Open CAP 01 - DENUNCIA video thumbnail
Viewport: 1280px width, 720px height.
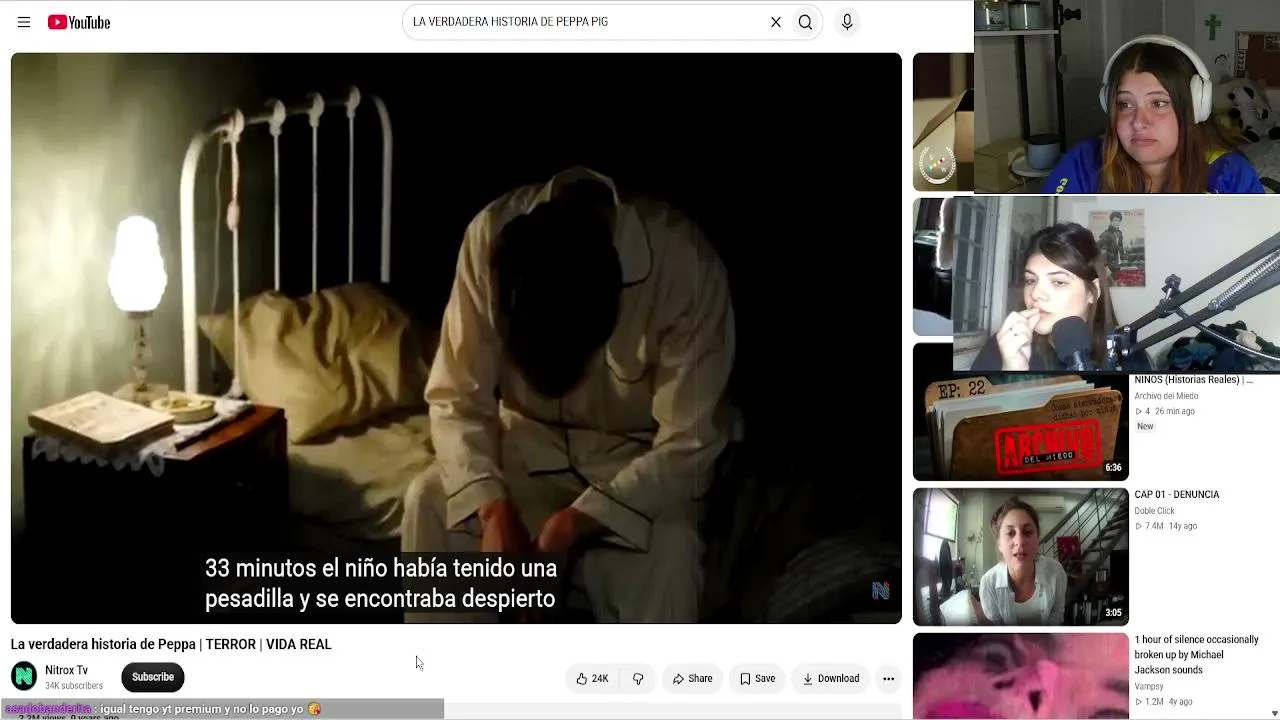pos(1020,556)
